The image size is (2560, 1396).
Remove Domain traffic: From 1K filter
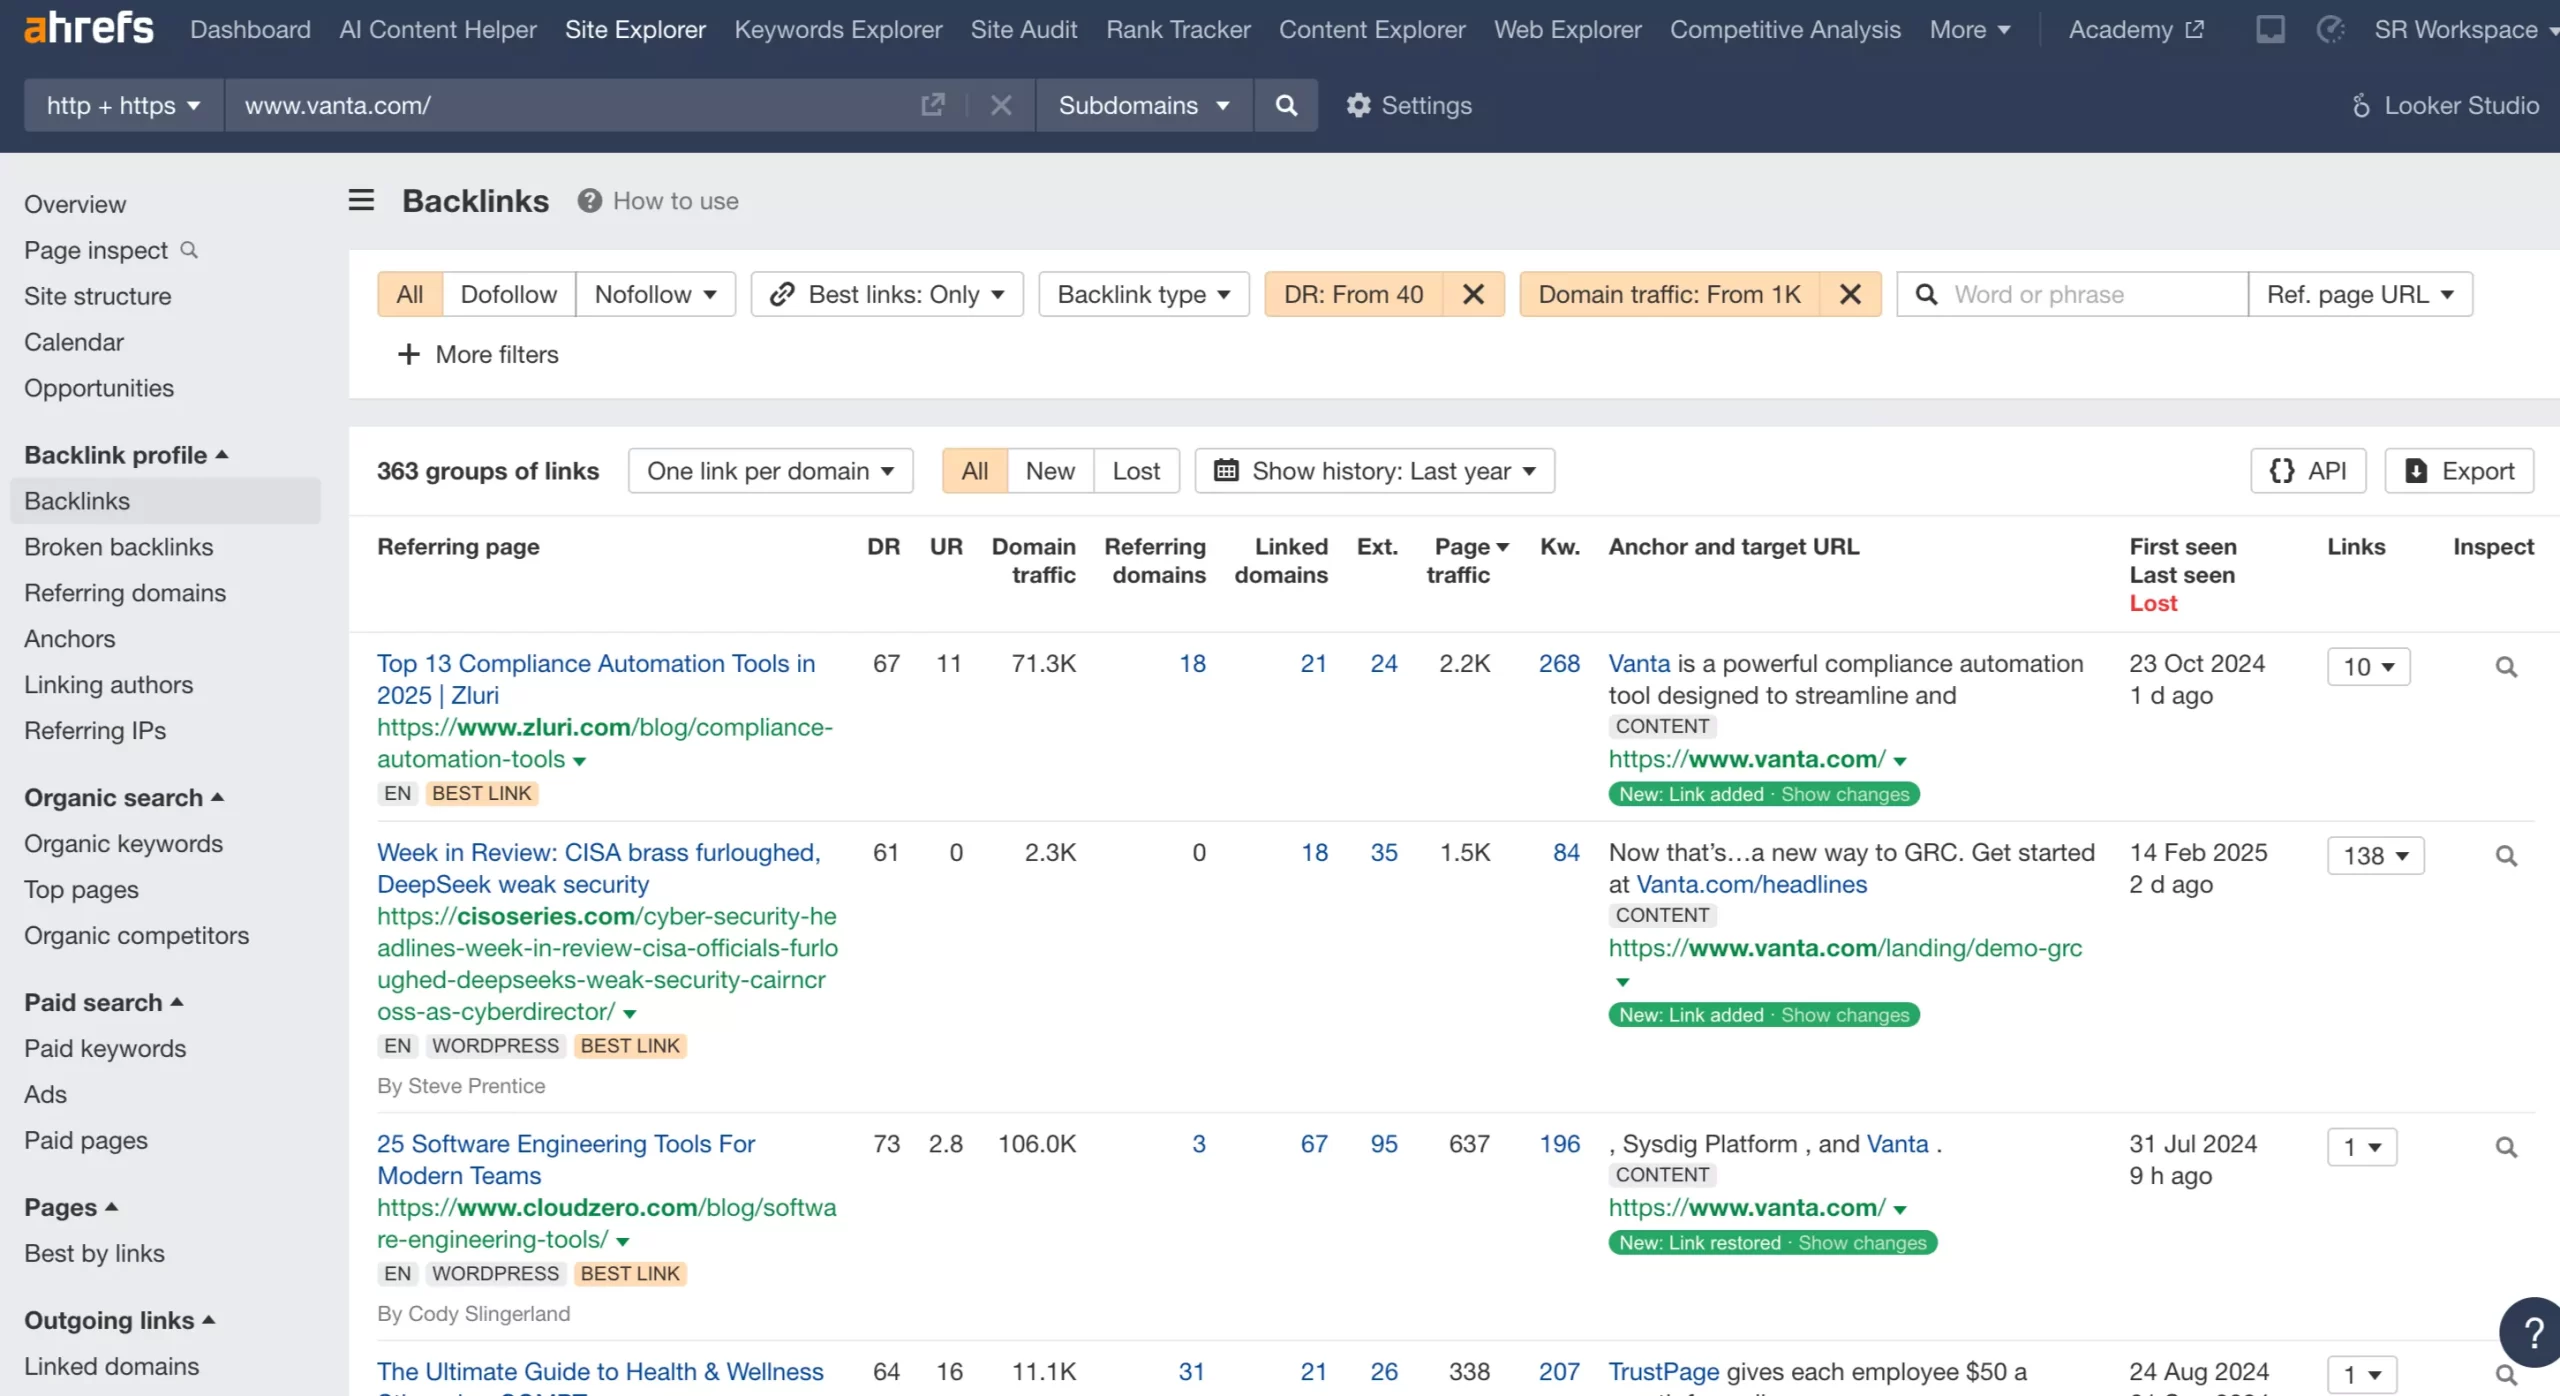1850,294
